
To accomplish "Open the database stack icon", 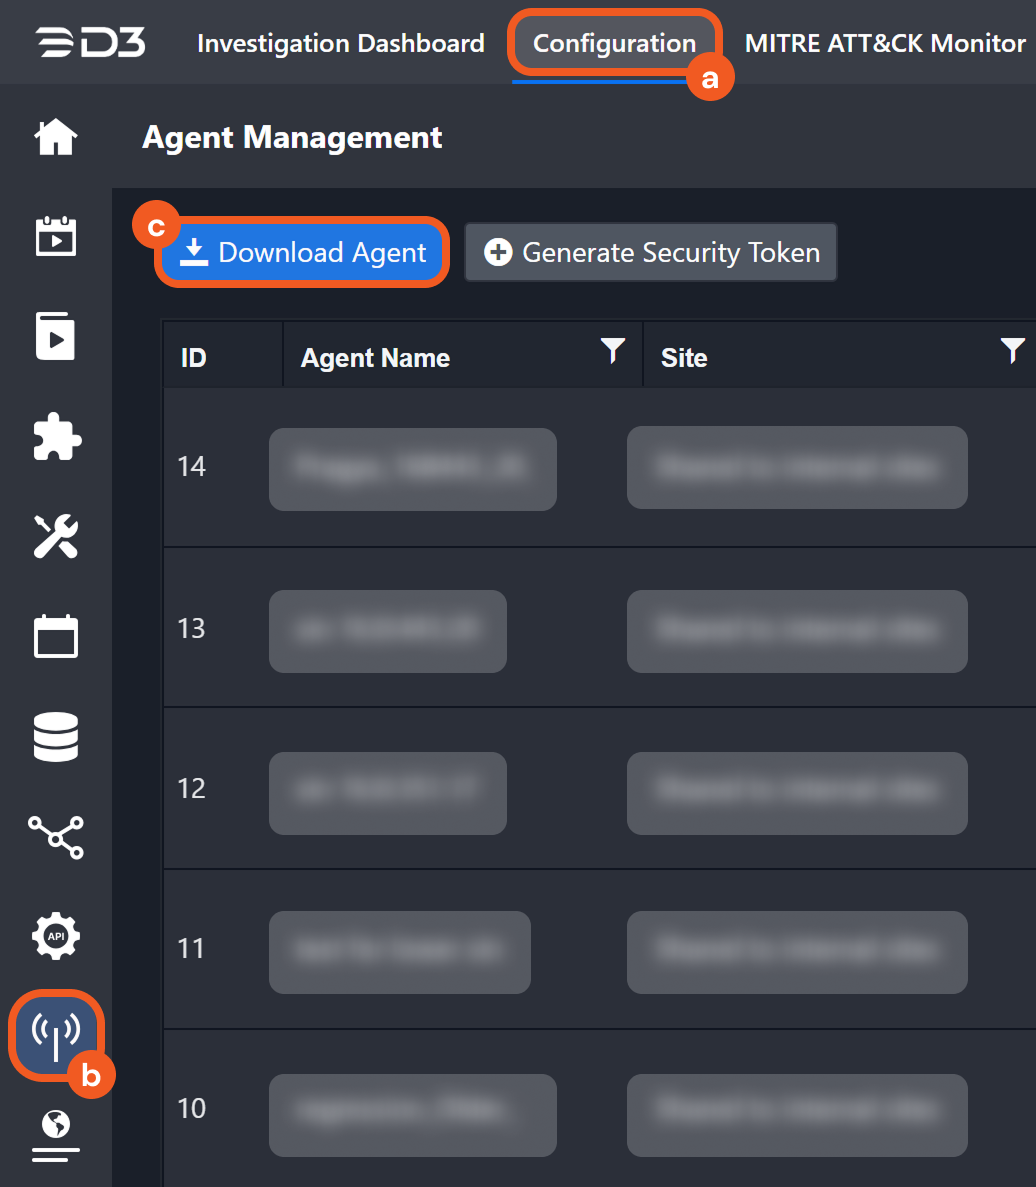I will coord(56,737).
